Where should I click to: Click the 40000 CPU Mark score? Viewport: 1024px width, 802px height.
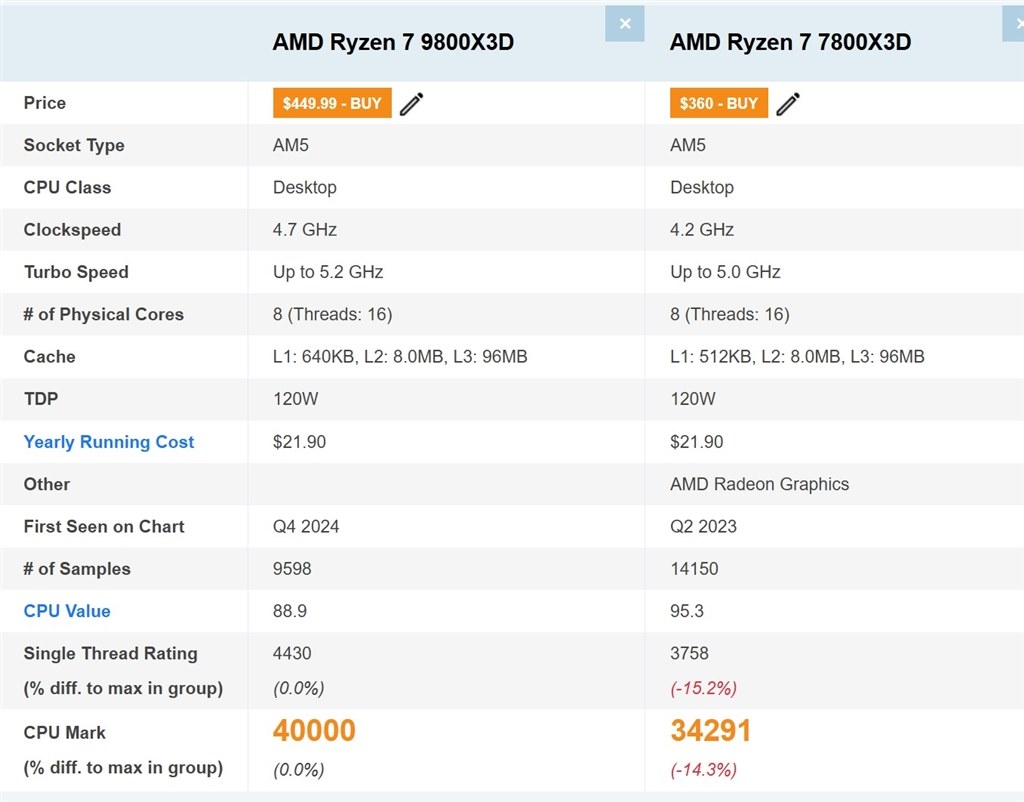click(x=313, y=731)
